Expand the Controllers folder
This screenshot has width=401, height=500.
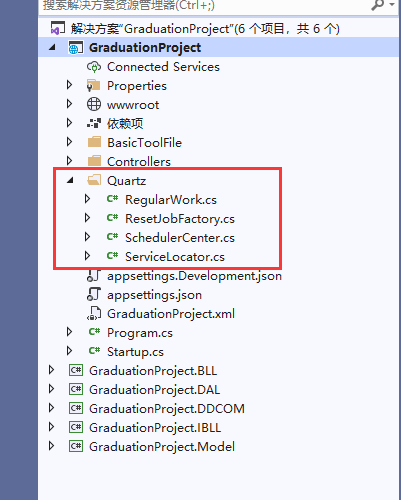tap(69, 161)
